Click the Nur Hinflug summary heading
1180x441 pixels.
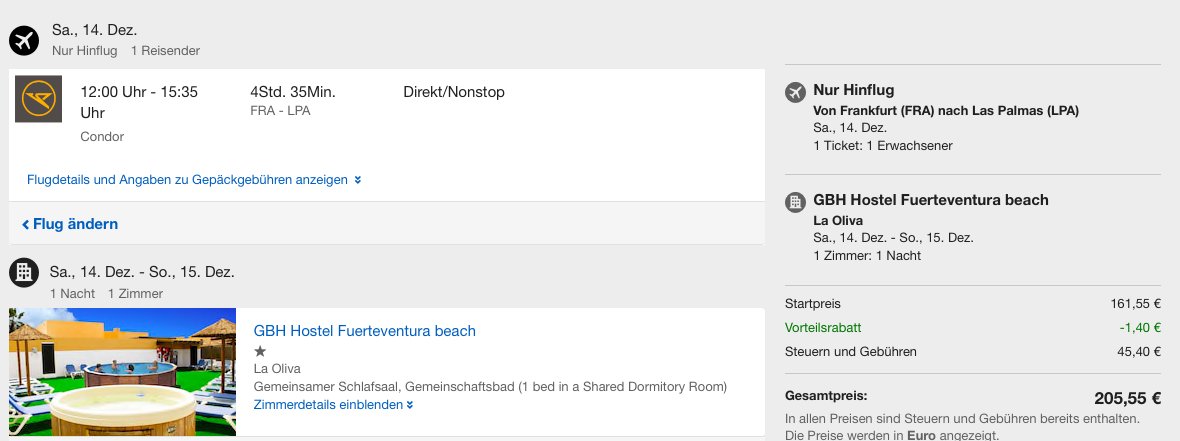[x=853, y=91]
